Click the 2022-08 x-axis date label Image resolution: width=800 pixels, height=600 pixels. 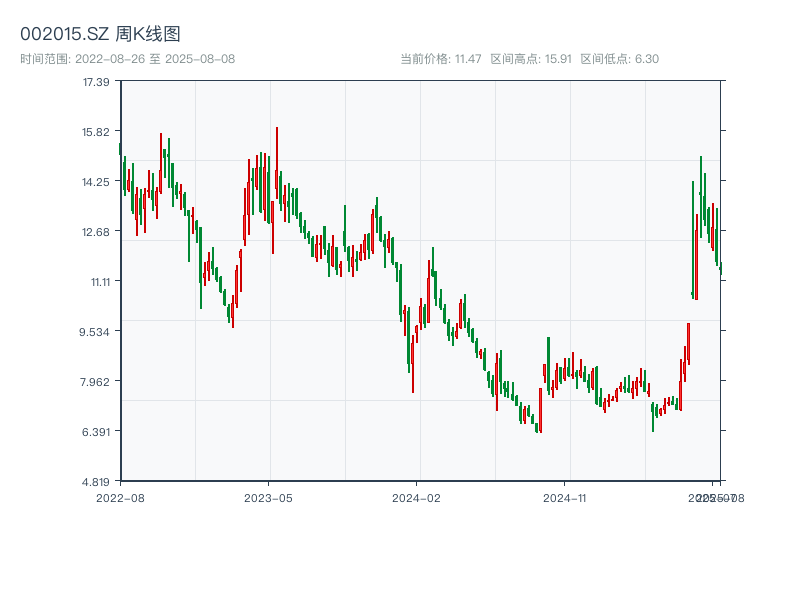(x=120, y=497)
